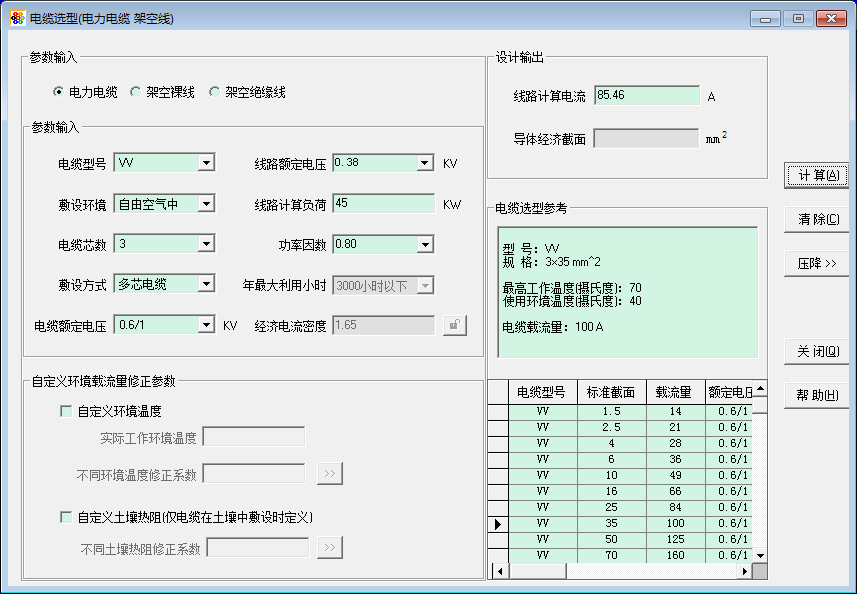Viewport: 857px width, 594px height.
Task: Click the 线路计算电流 output field
Action: pos(647,95)
